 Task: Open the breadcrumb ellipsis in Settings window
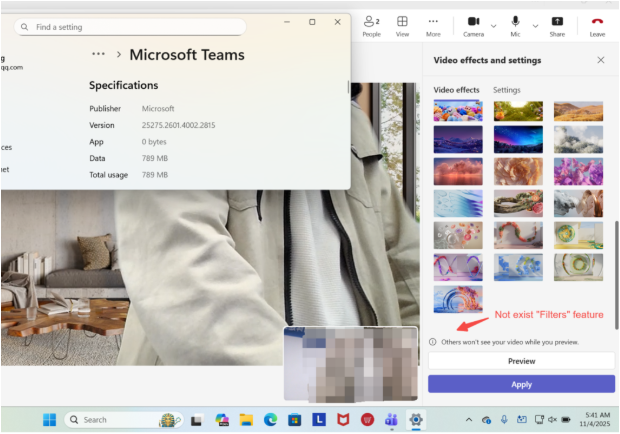[x=98, y=54]
